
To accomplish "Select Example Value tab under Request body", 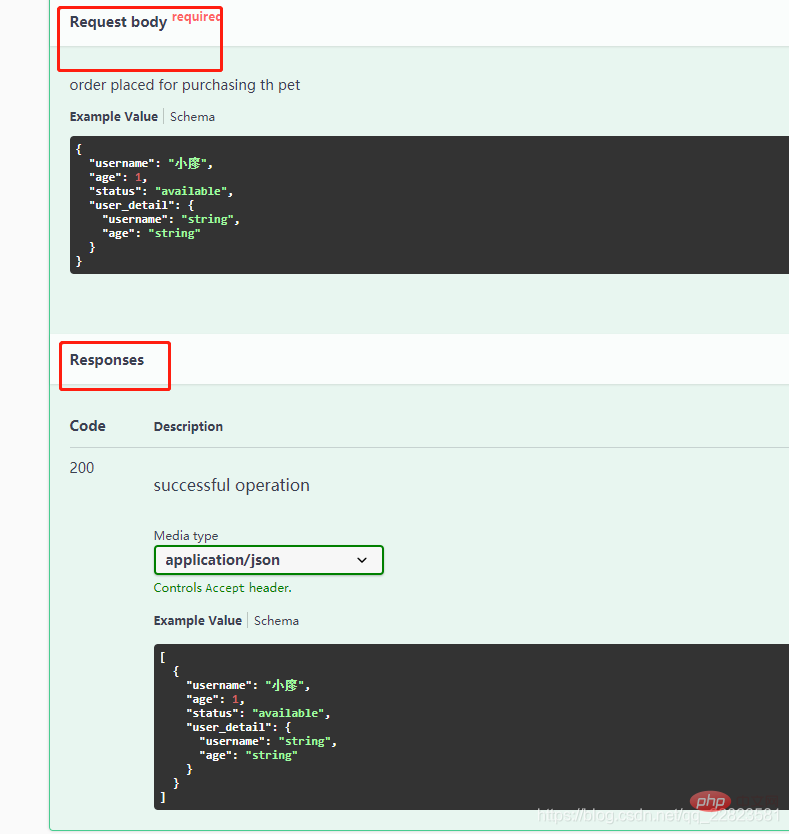I will click(114, 116).
